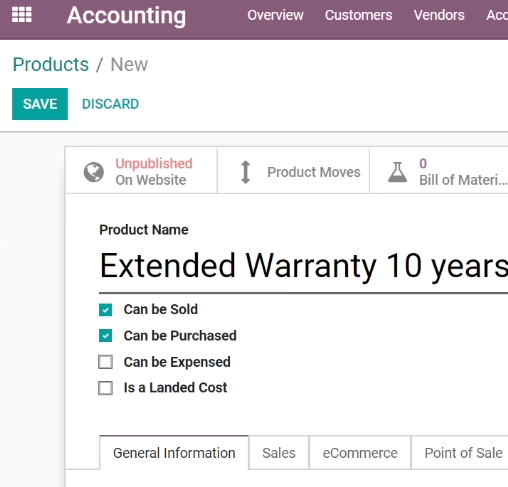Switch to the Sales tab
The image size is (508, 487).
click(x=279, y=453)
